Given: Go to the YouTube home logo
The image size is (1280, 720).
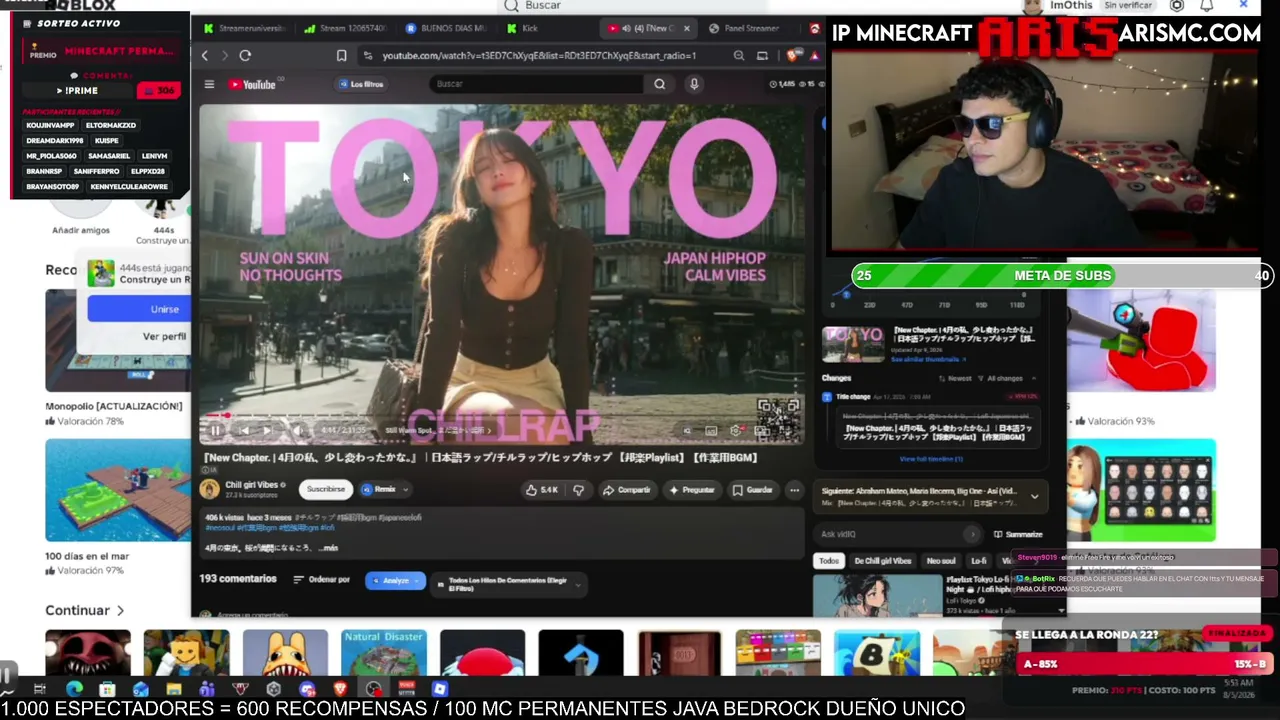Looking at the screenshot, I should pyautogui.click(x=252, y=84).
